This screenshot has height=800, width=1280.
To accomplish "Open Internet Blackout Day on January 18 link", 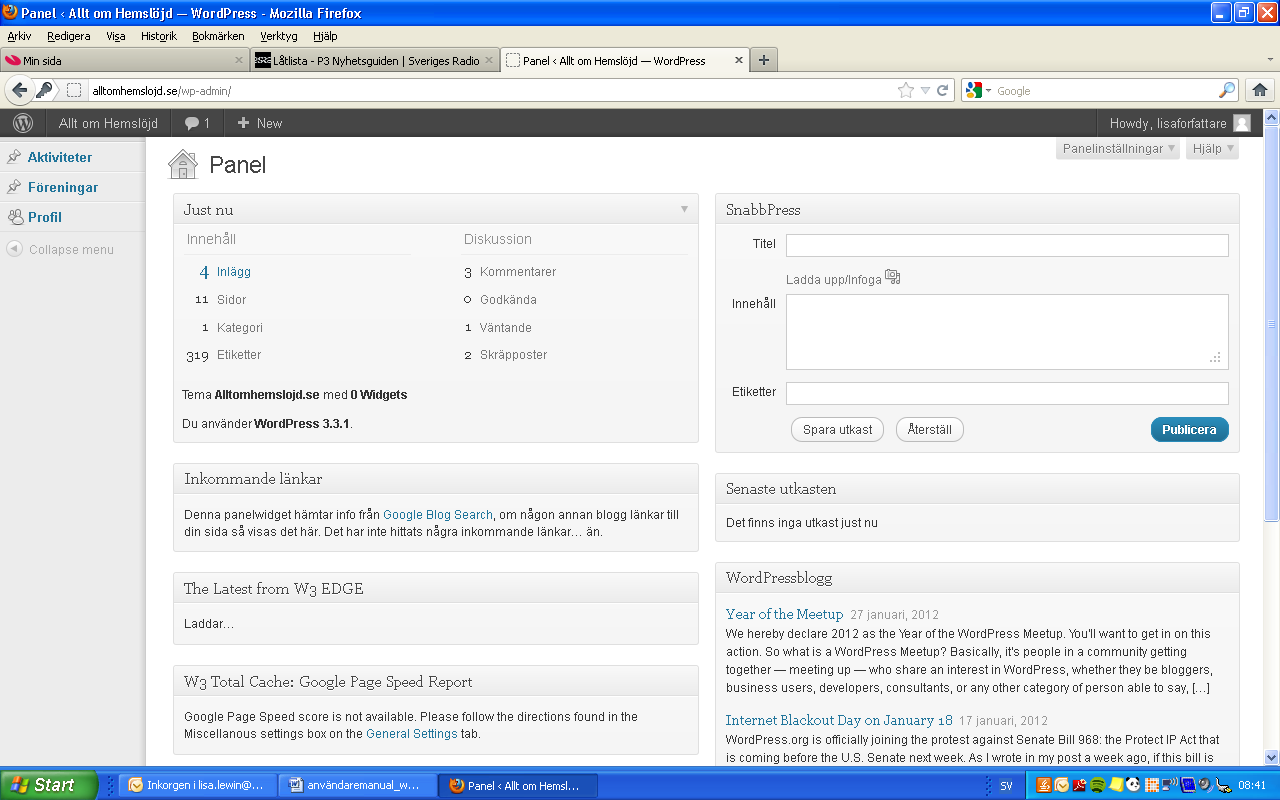I will (839, 720).
